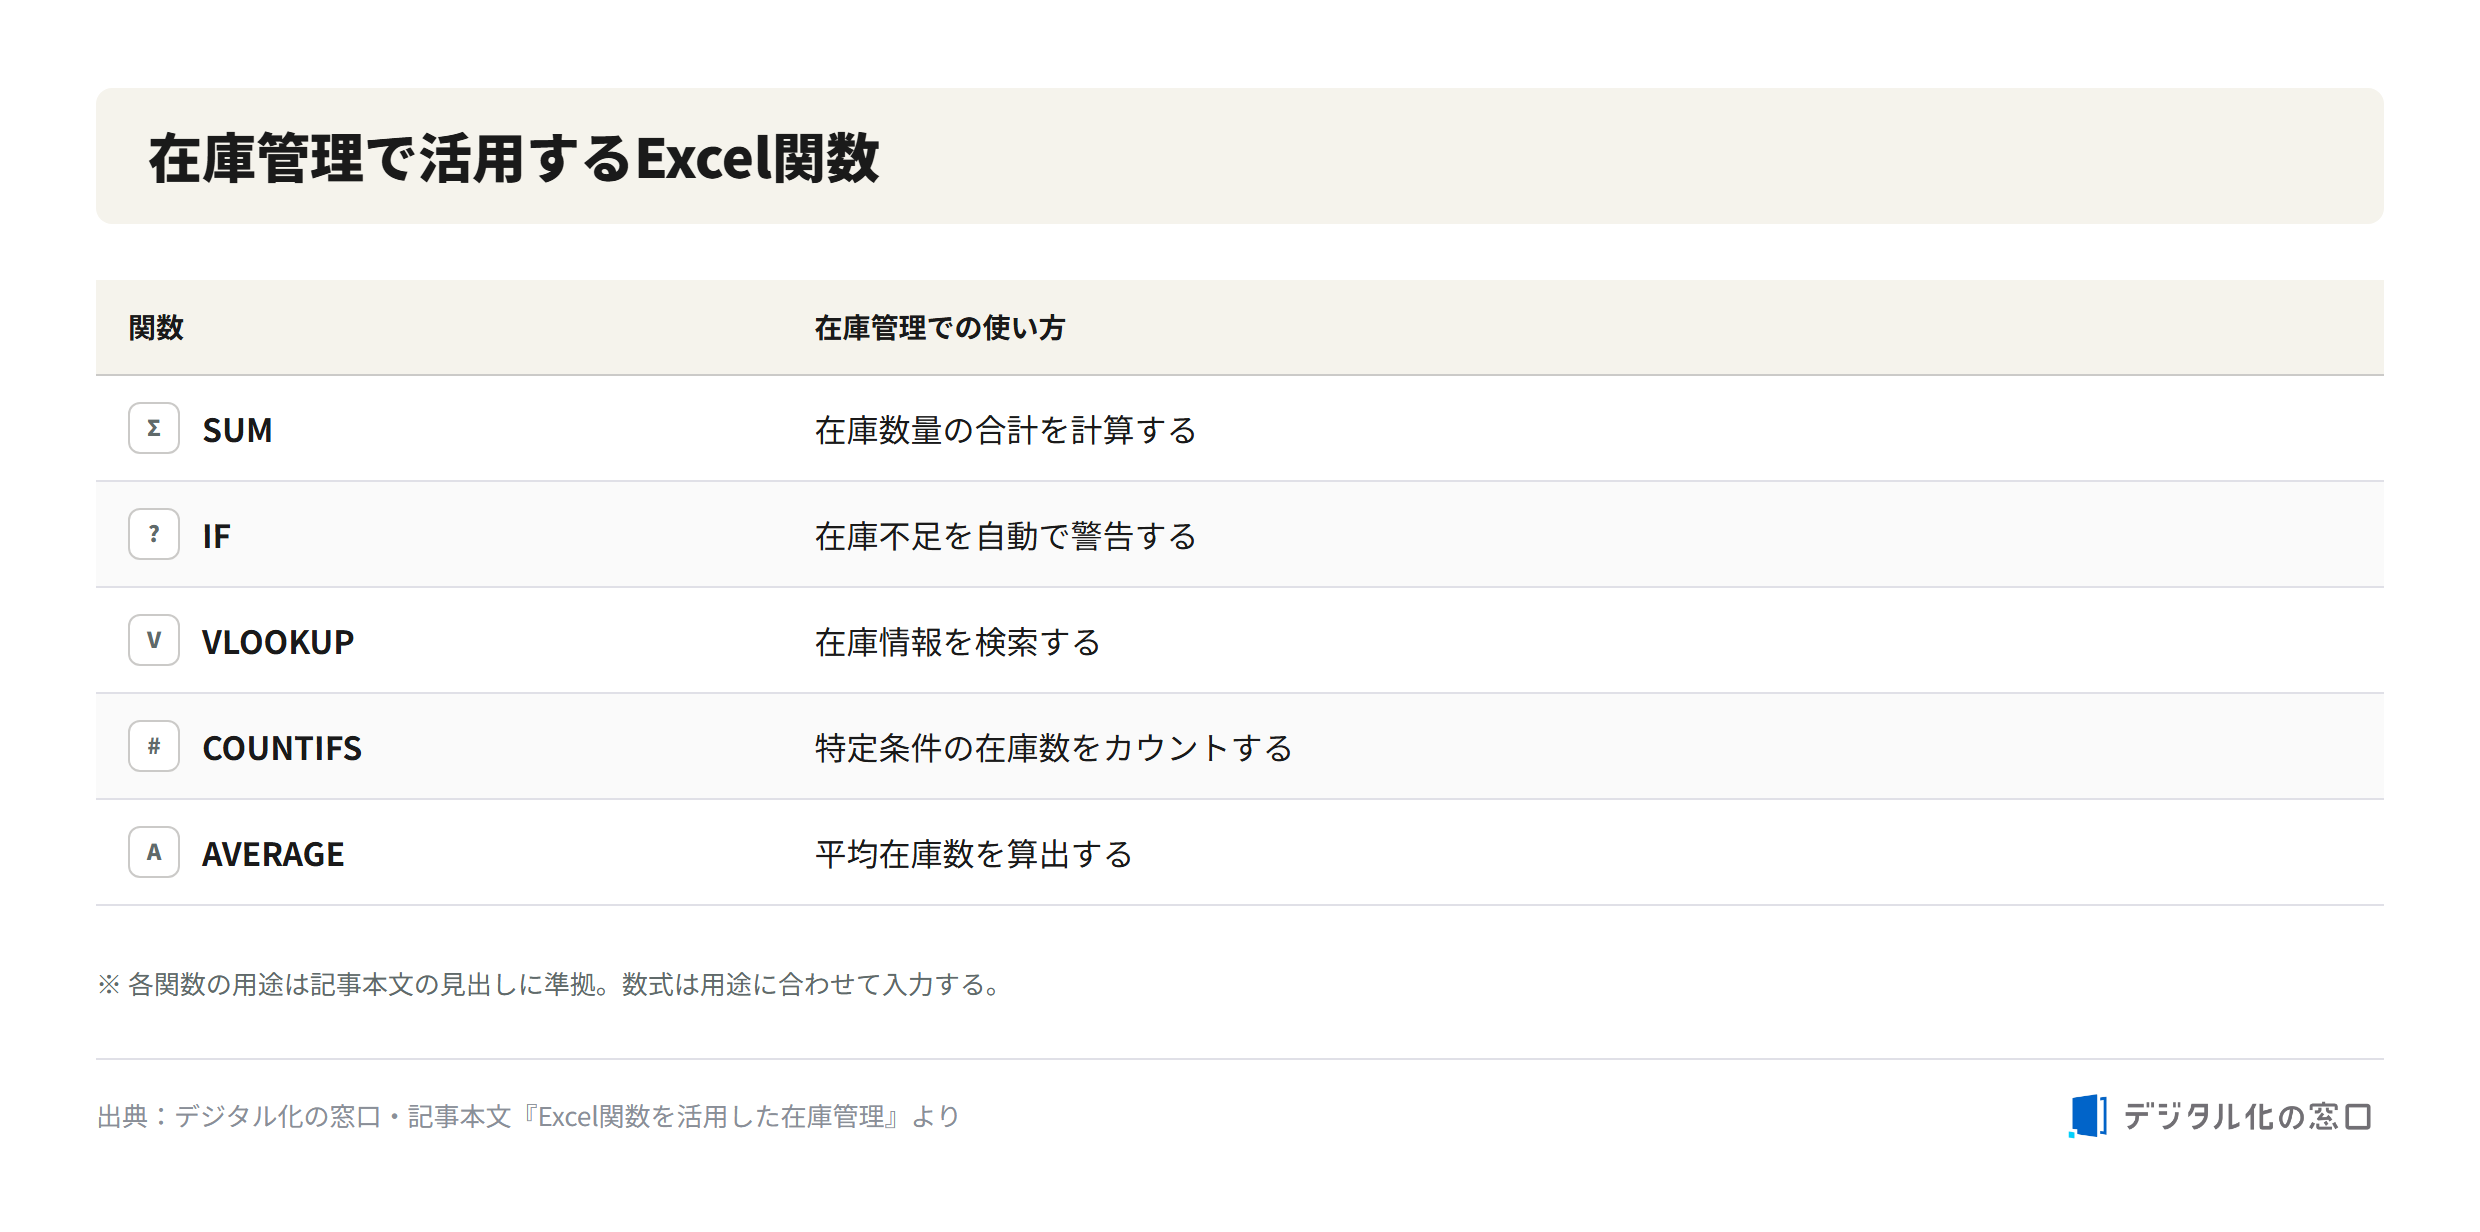Select the SUM function name

237,430
